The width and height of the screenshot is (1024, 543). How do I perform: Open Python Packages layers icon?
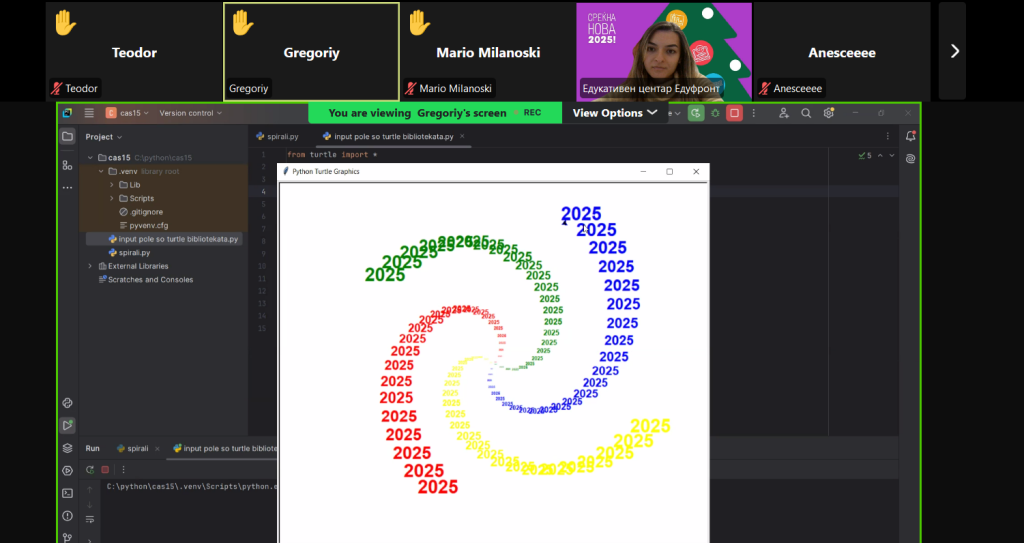click(67, 448)
